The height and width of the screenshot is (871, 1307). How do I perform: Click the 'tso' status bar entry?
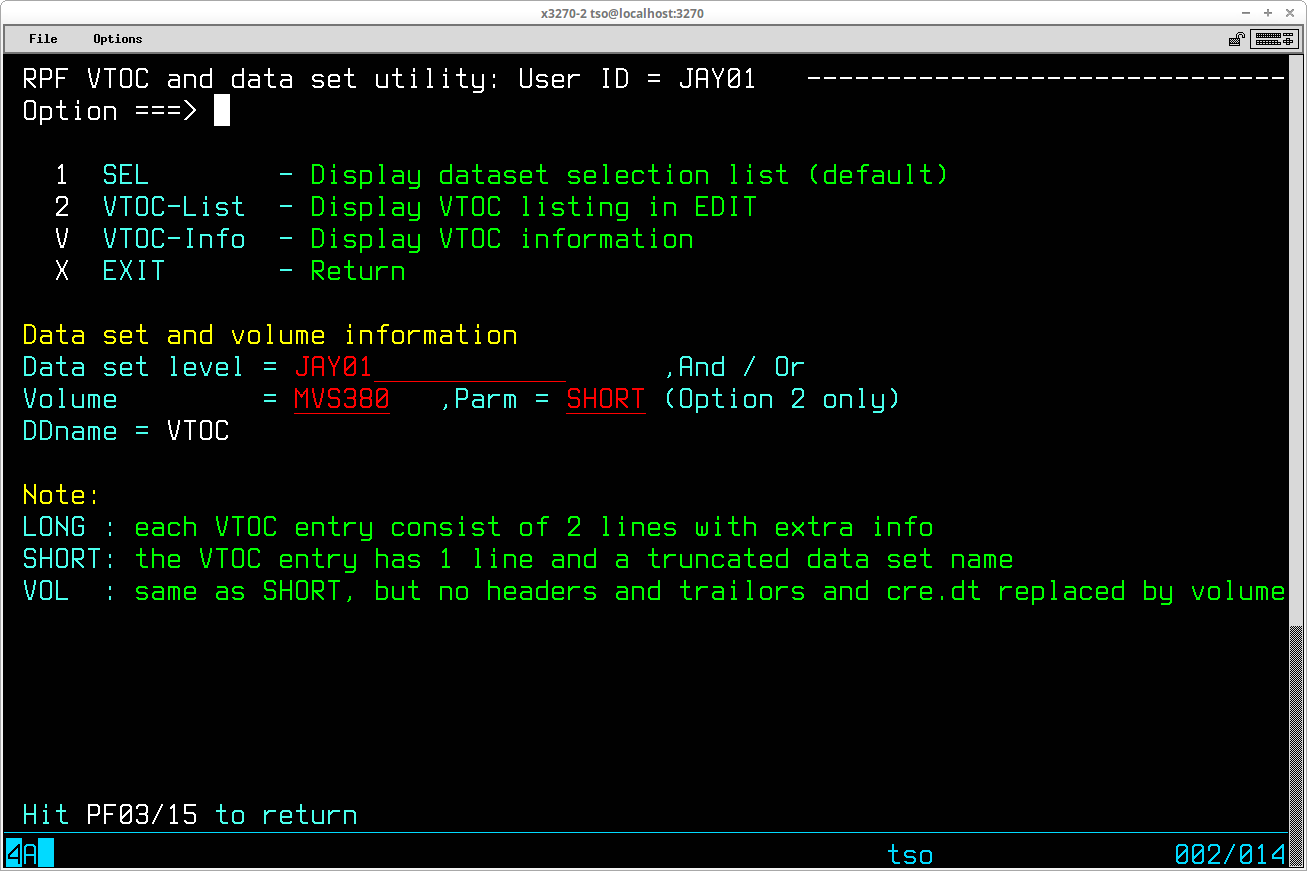point(910,855)
